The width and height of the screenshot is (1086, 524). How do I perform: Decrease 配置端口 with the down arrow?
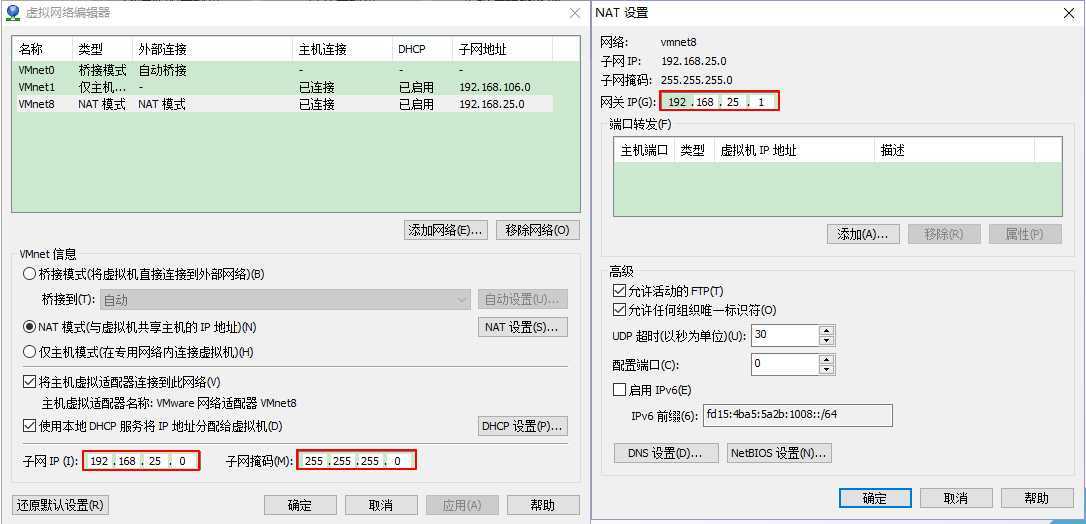[x=826, y=369]
